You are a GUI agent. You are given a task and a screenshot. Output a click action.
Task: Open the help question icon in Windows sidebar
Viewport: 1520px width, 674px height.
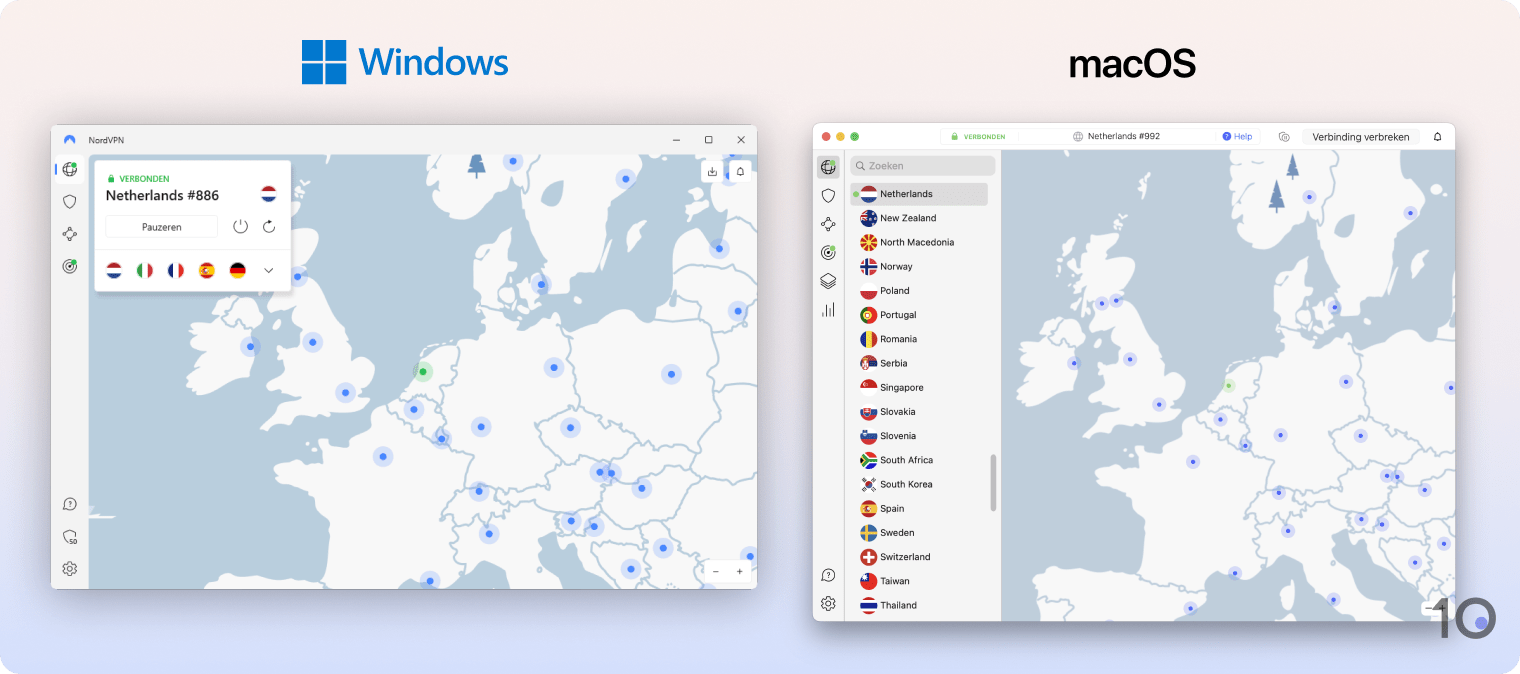69,504
